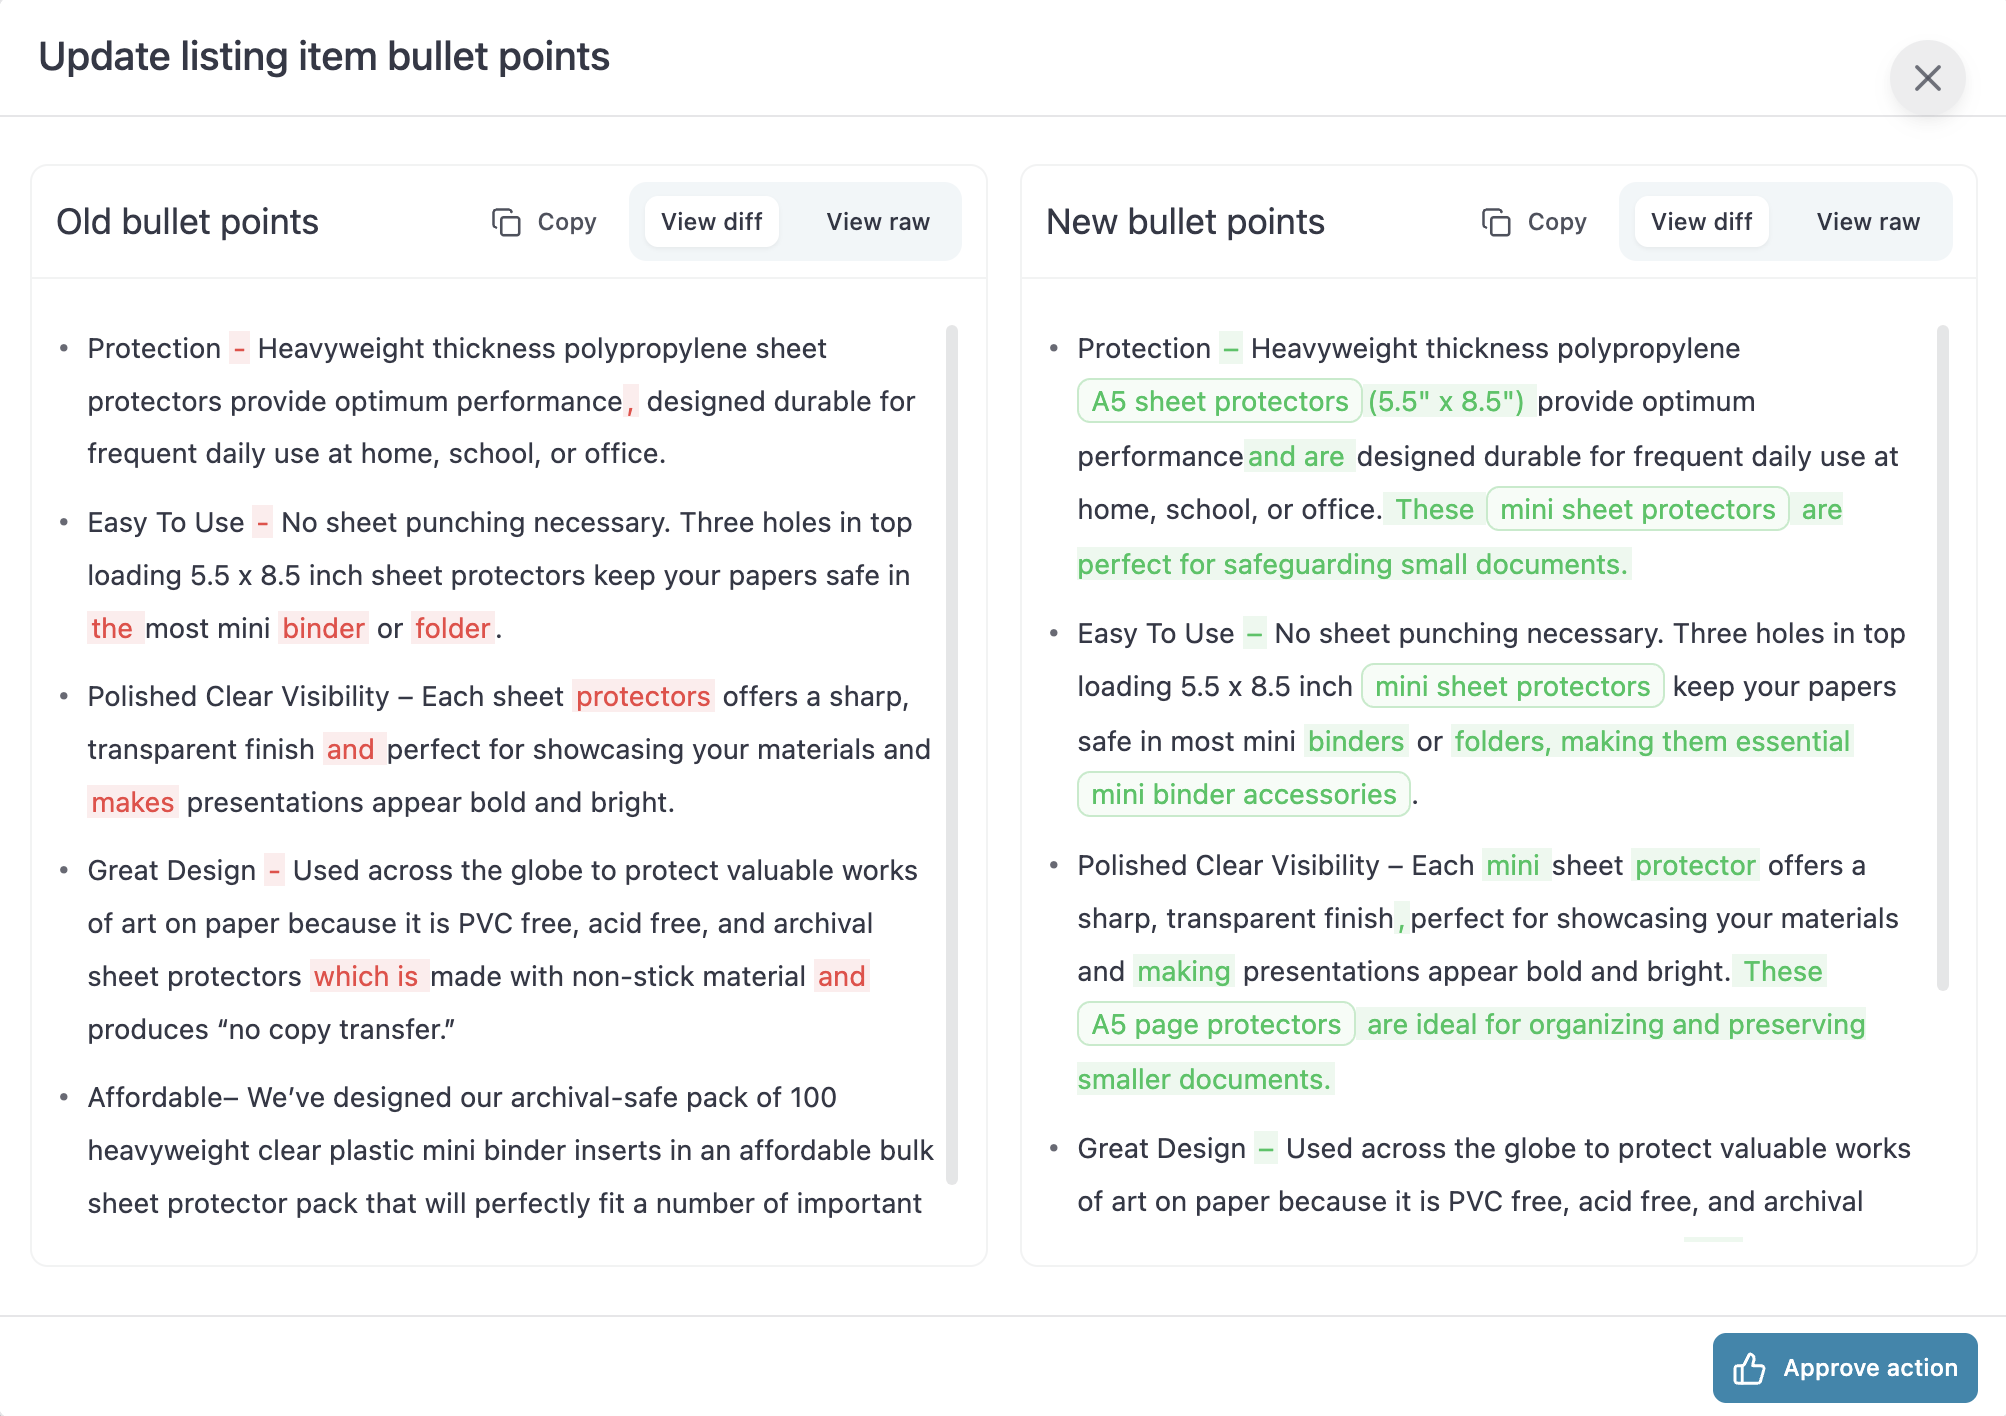Select View raw tab on the right panel
Screen dimensions: 2006x1416
[x=1868, y=221]
